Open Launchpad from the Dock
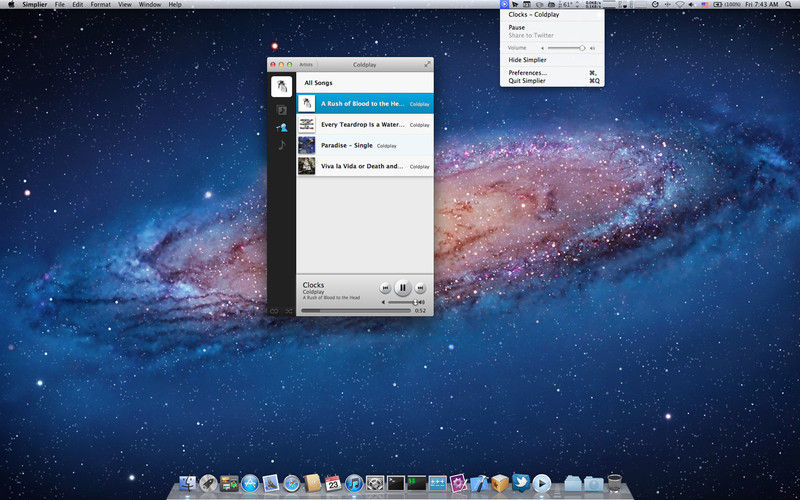This screenshot has height=500, width=800. [x=208, y=483]
